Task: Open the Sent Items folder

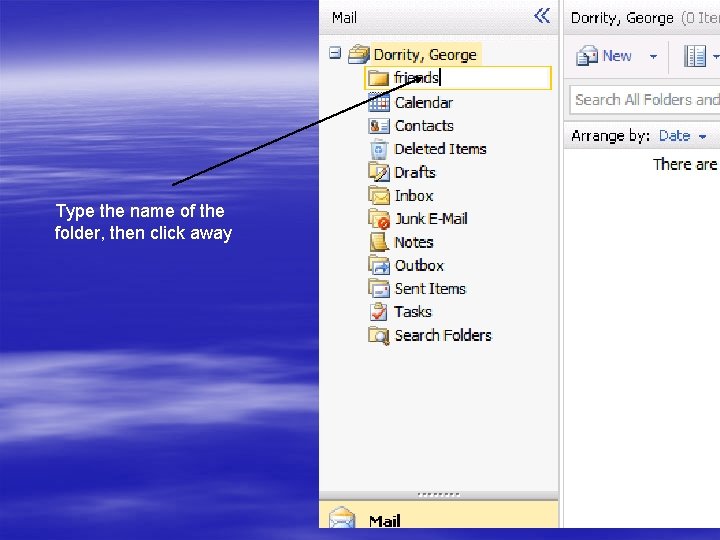Action: tap(430, 288)
